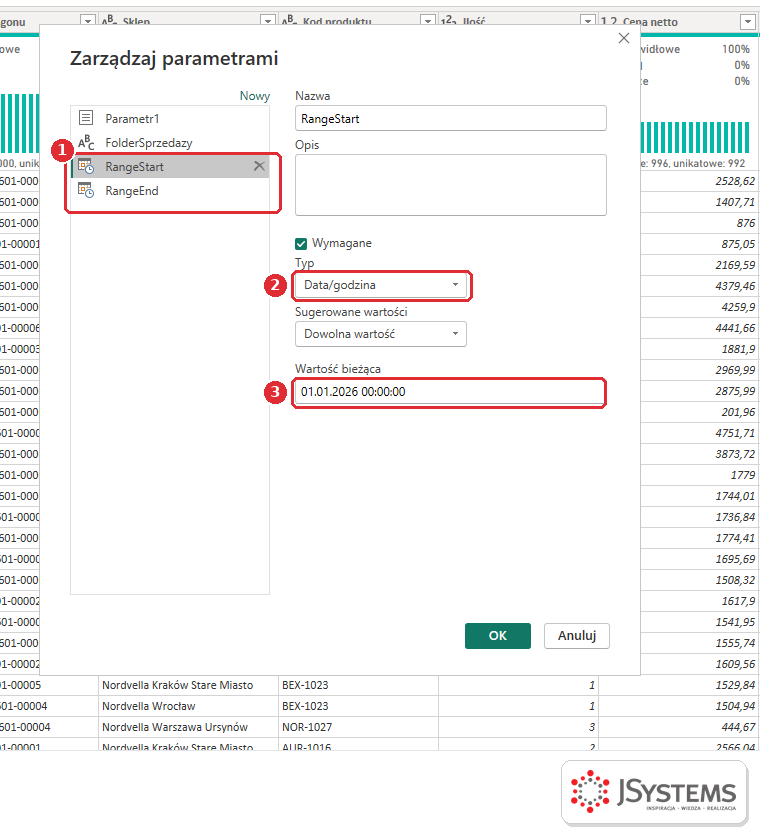
Task: Open Sklep column filter dropdown
Action: pos(268,21)
